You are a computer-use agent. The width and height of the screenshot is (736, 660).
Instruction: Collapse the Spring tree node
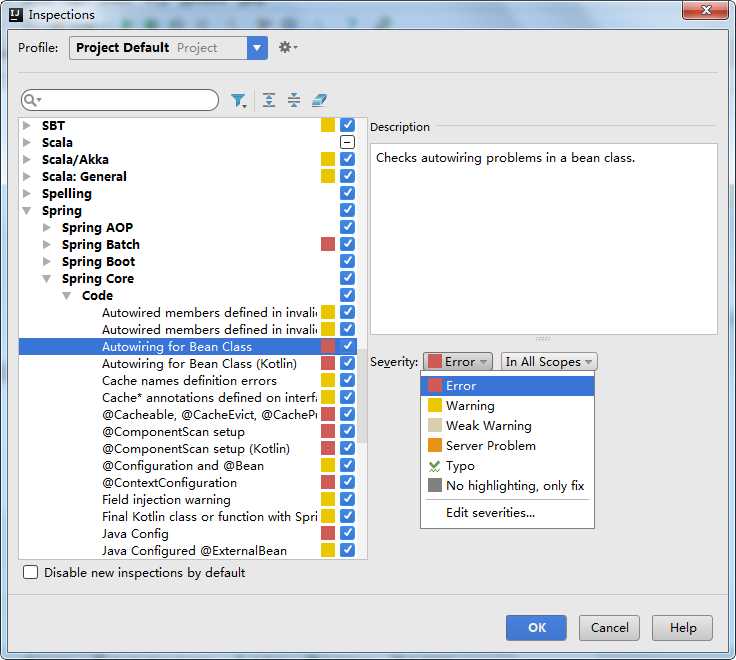(x=27, y=210)
